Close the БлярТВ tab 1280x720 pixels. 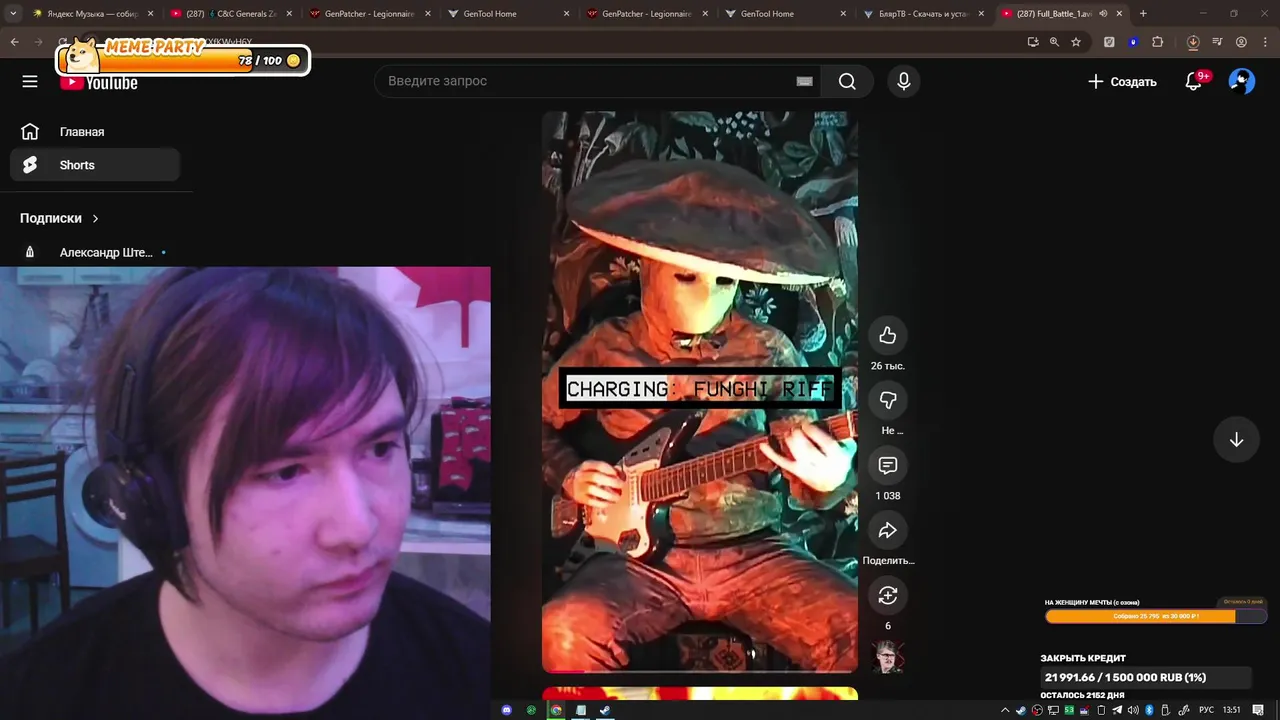click(981, 14)
